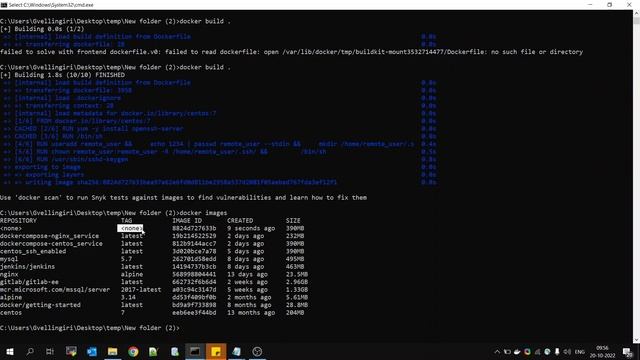The width and height of the screenshot is (640, 360).
Task: Click the '9 seconds ago' created value
Action: tap(251, 228)
